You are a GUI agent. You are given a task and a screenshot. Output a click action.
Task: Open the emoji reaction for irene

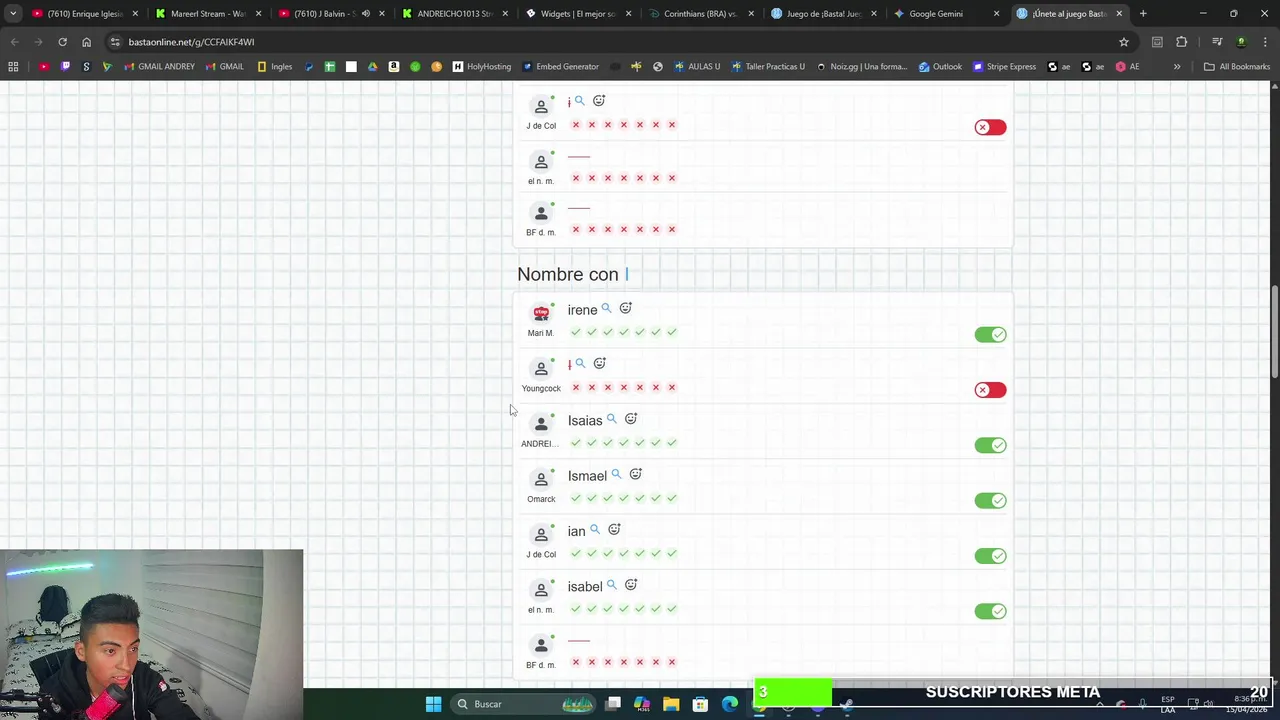[x=625, y=309]
